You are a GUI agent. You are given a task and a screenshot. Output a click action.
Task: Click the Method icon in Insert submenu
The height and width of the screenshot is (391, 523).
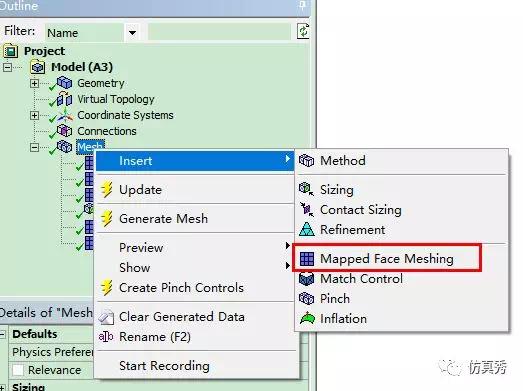point(306,161)
